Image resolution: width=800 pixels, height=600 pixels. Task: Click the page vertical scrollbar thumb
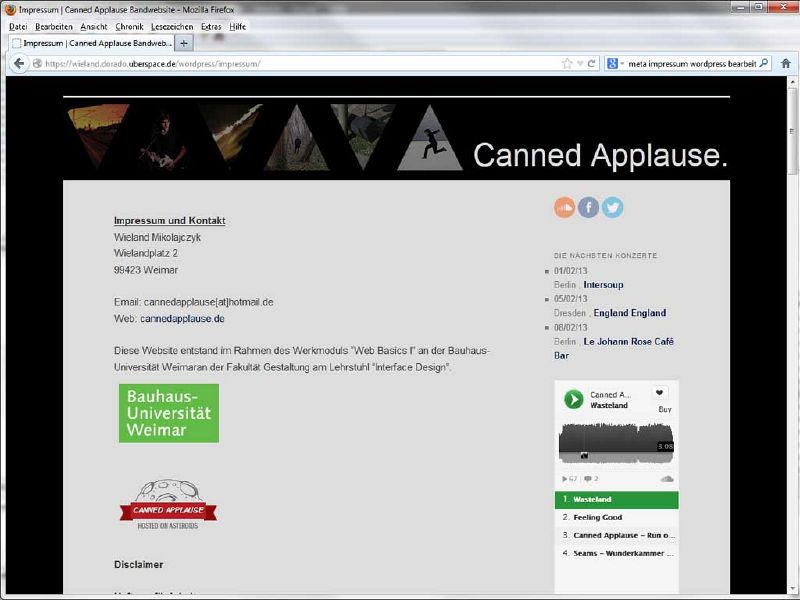(x=792, y=132)
